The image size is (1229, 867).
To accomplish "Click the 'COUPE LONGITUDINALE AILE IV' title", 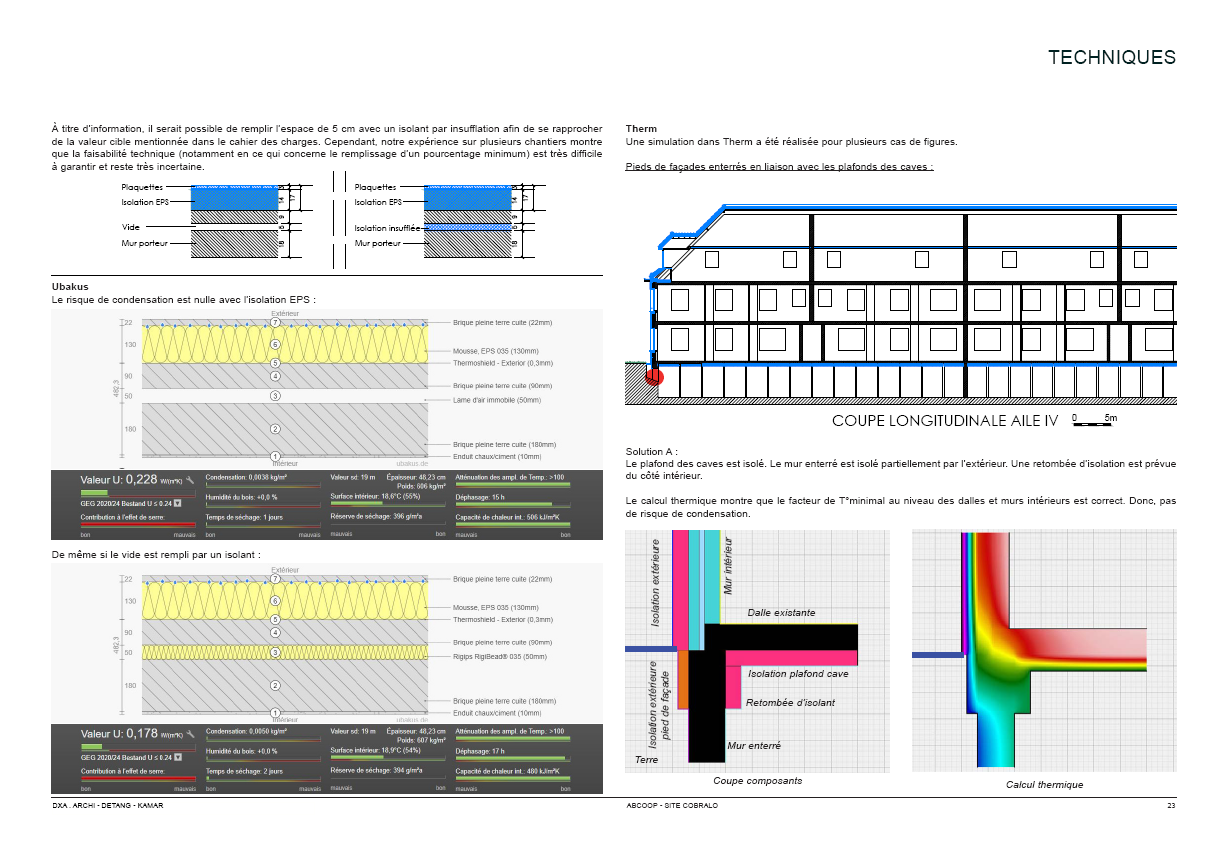I will [944, 421].
